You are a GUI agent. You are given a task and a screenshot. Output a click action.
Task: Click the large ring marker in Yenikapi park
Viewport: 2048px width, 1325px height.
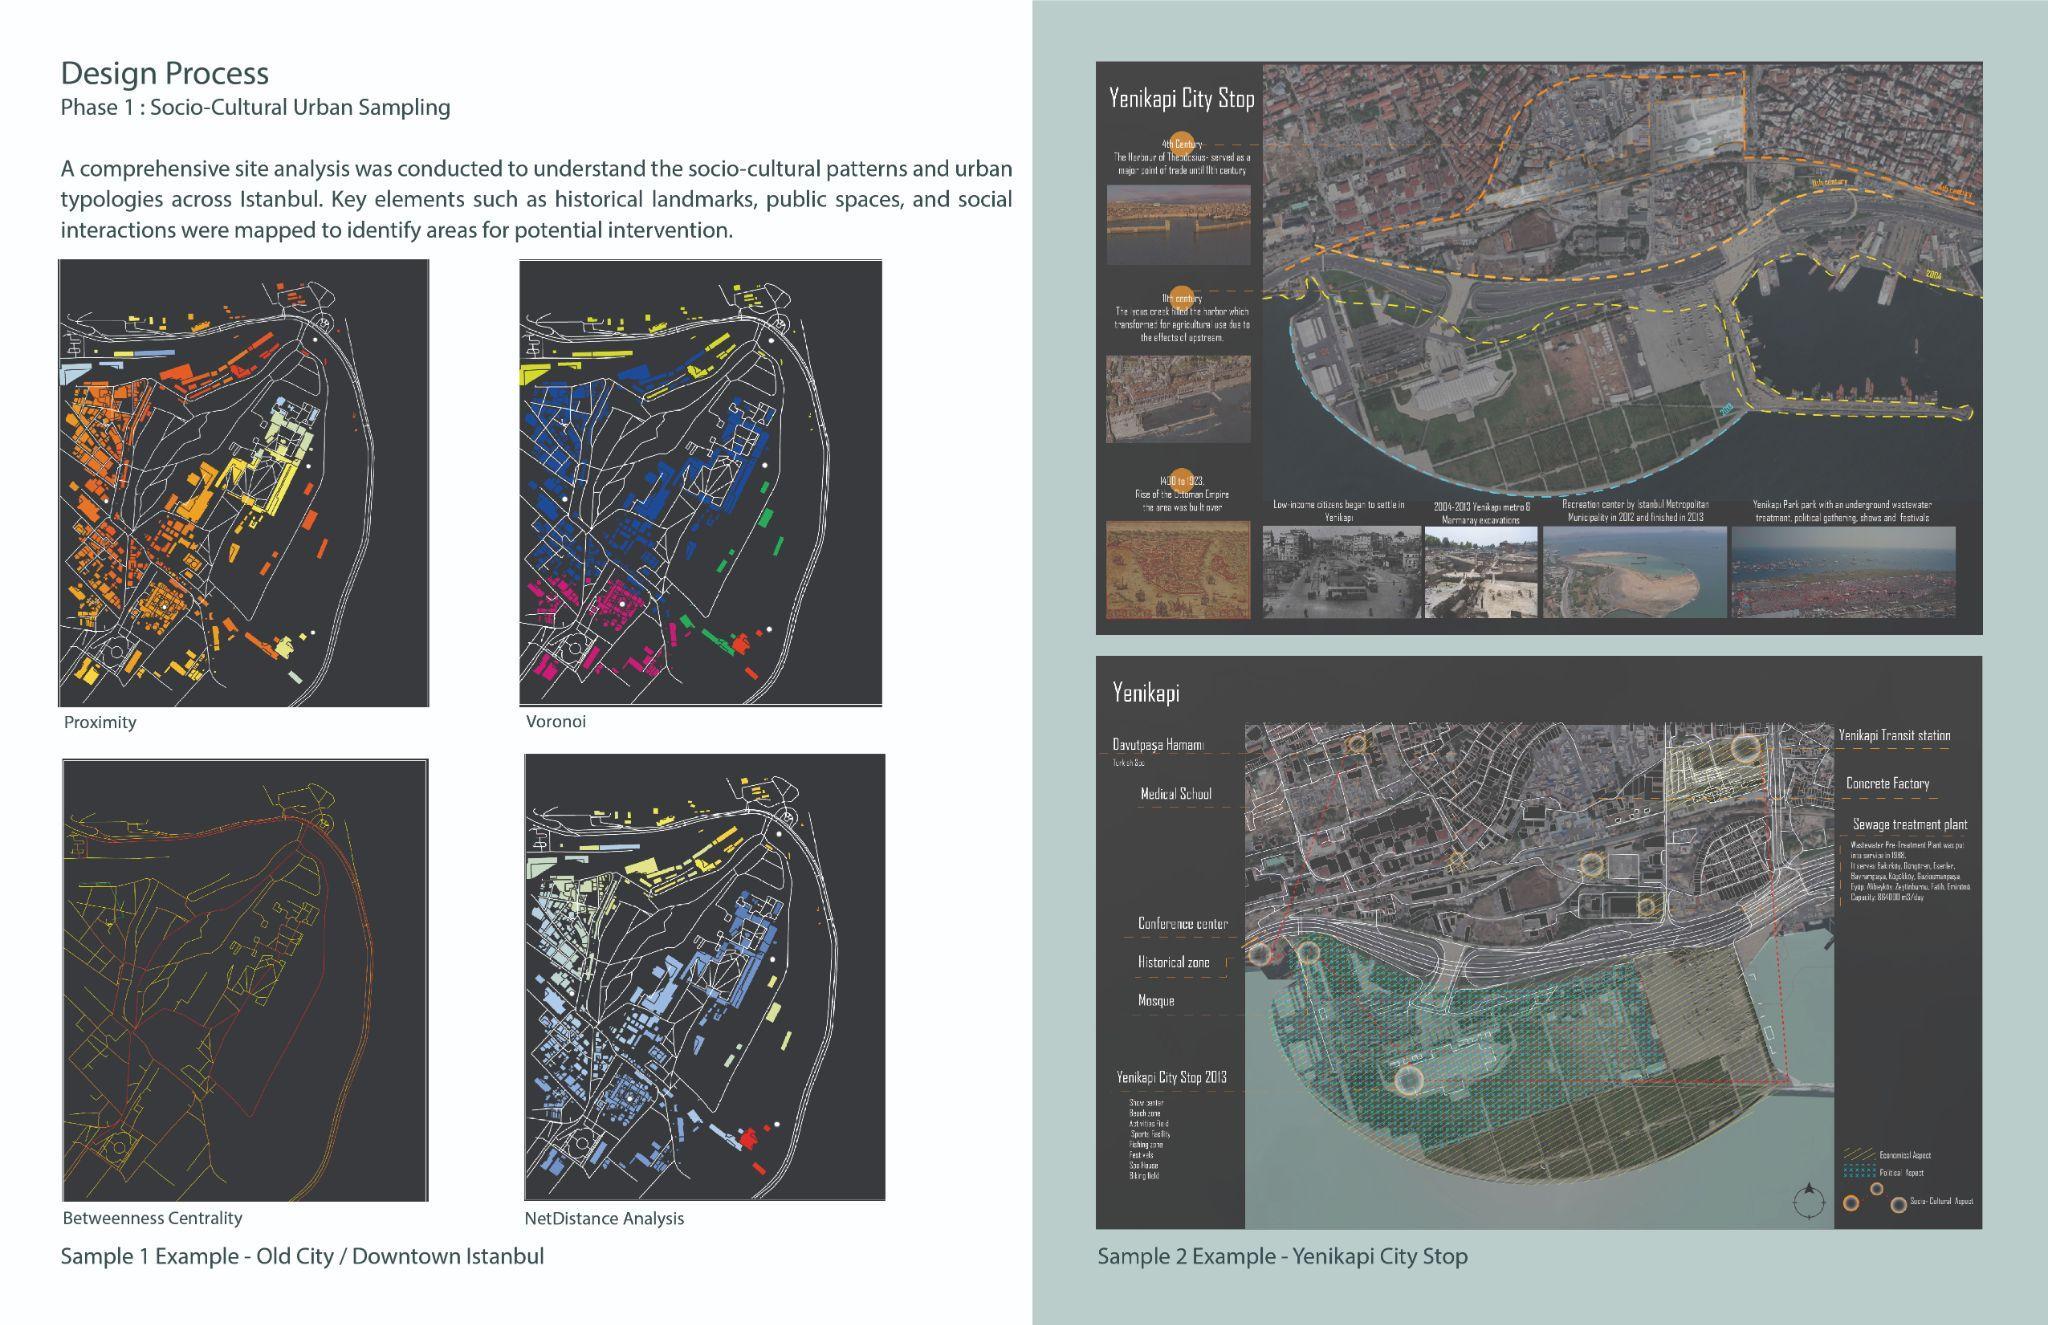(1408, 1080)
